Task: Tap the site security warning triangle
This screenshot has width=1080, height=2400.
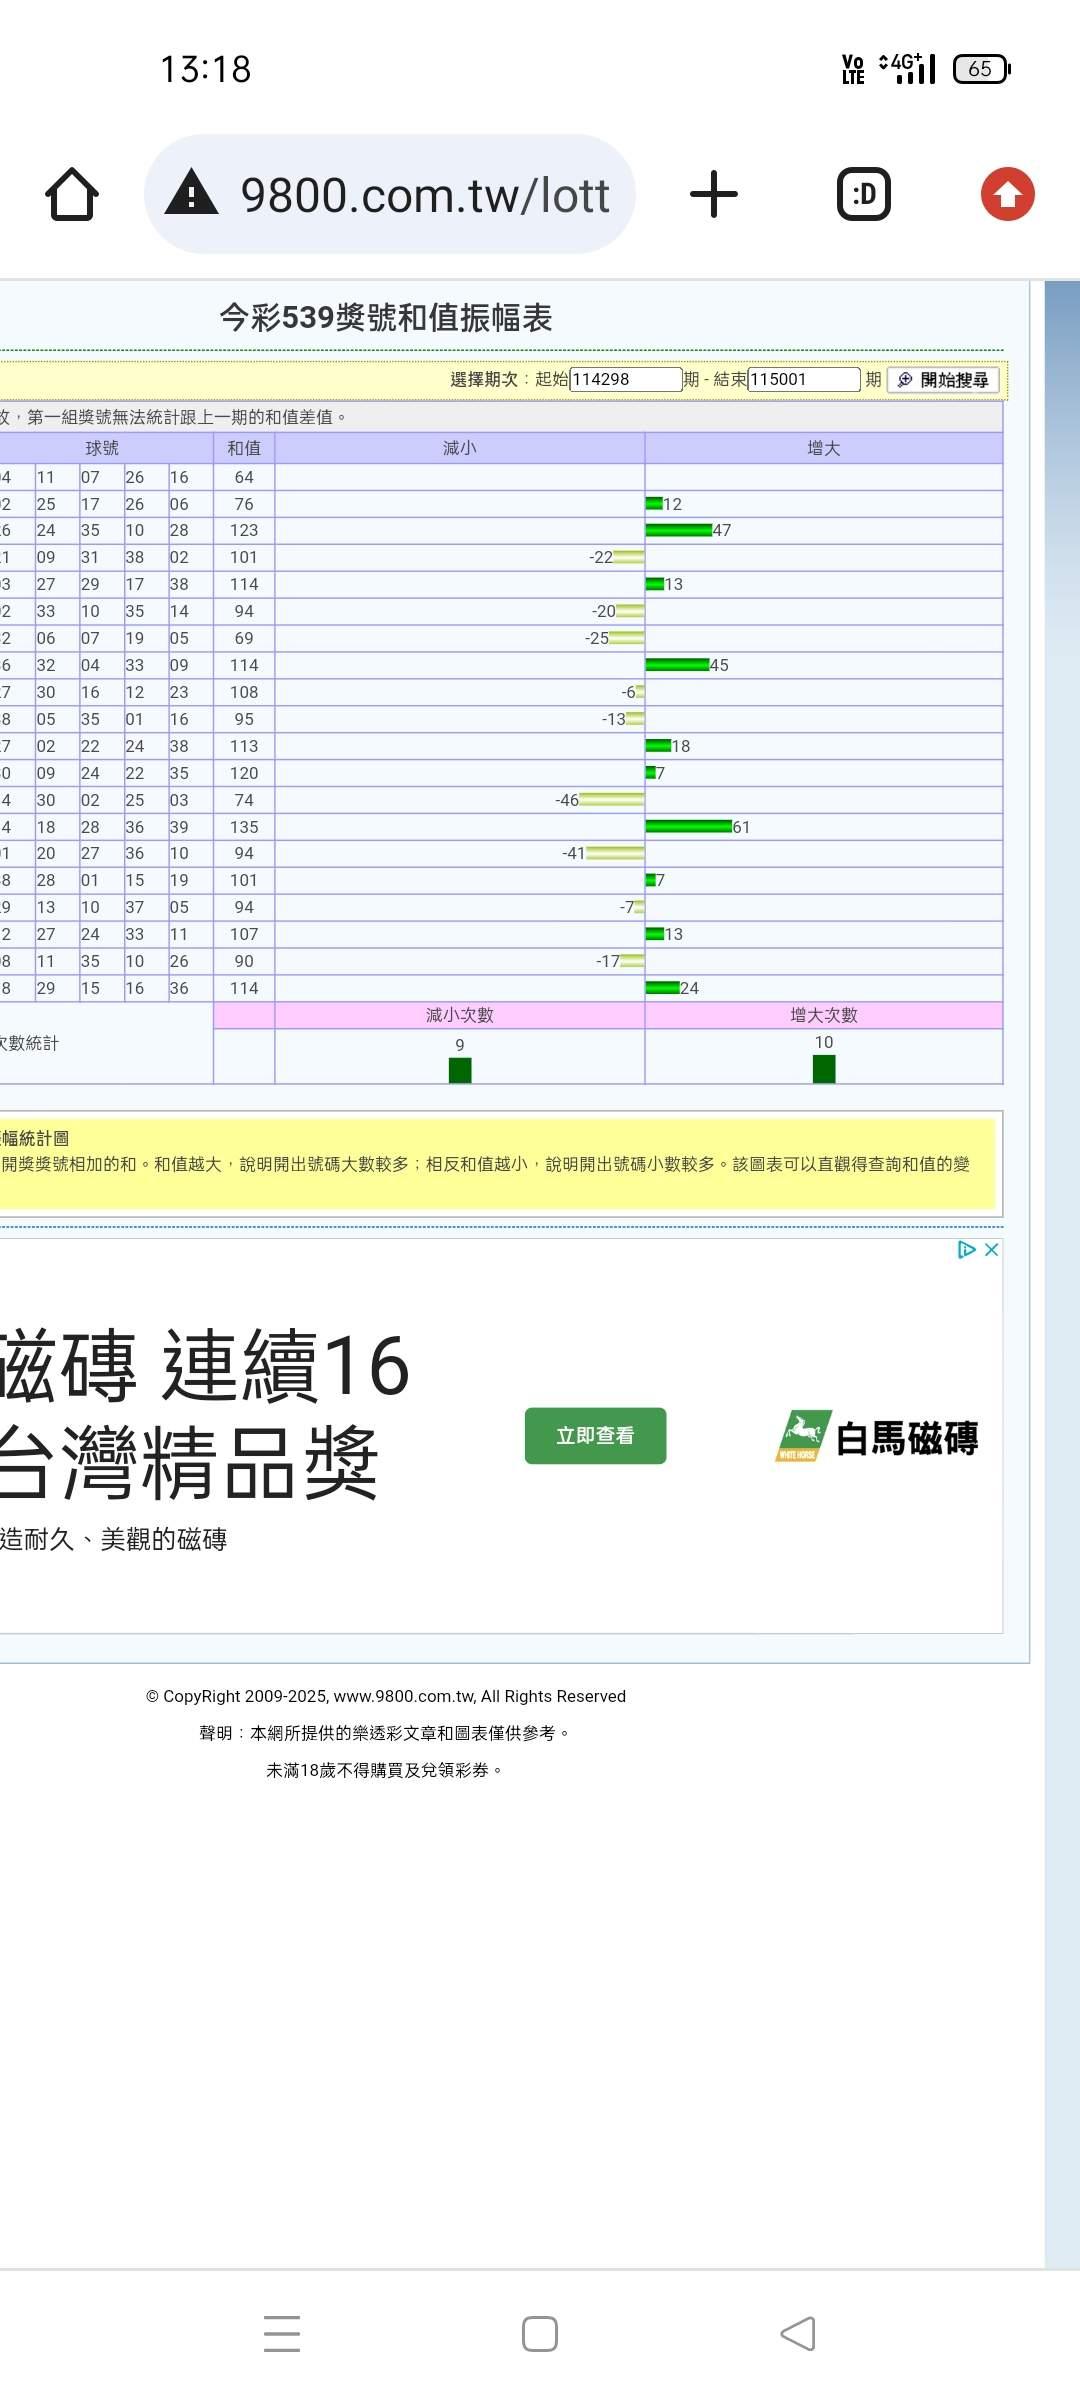Action: 191,193
